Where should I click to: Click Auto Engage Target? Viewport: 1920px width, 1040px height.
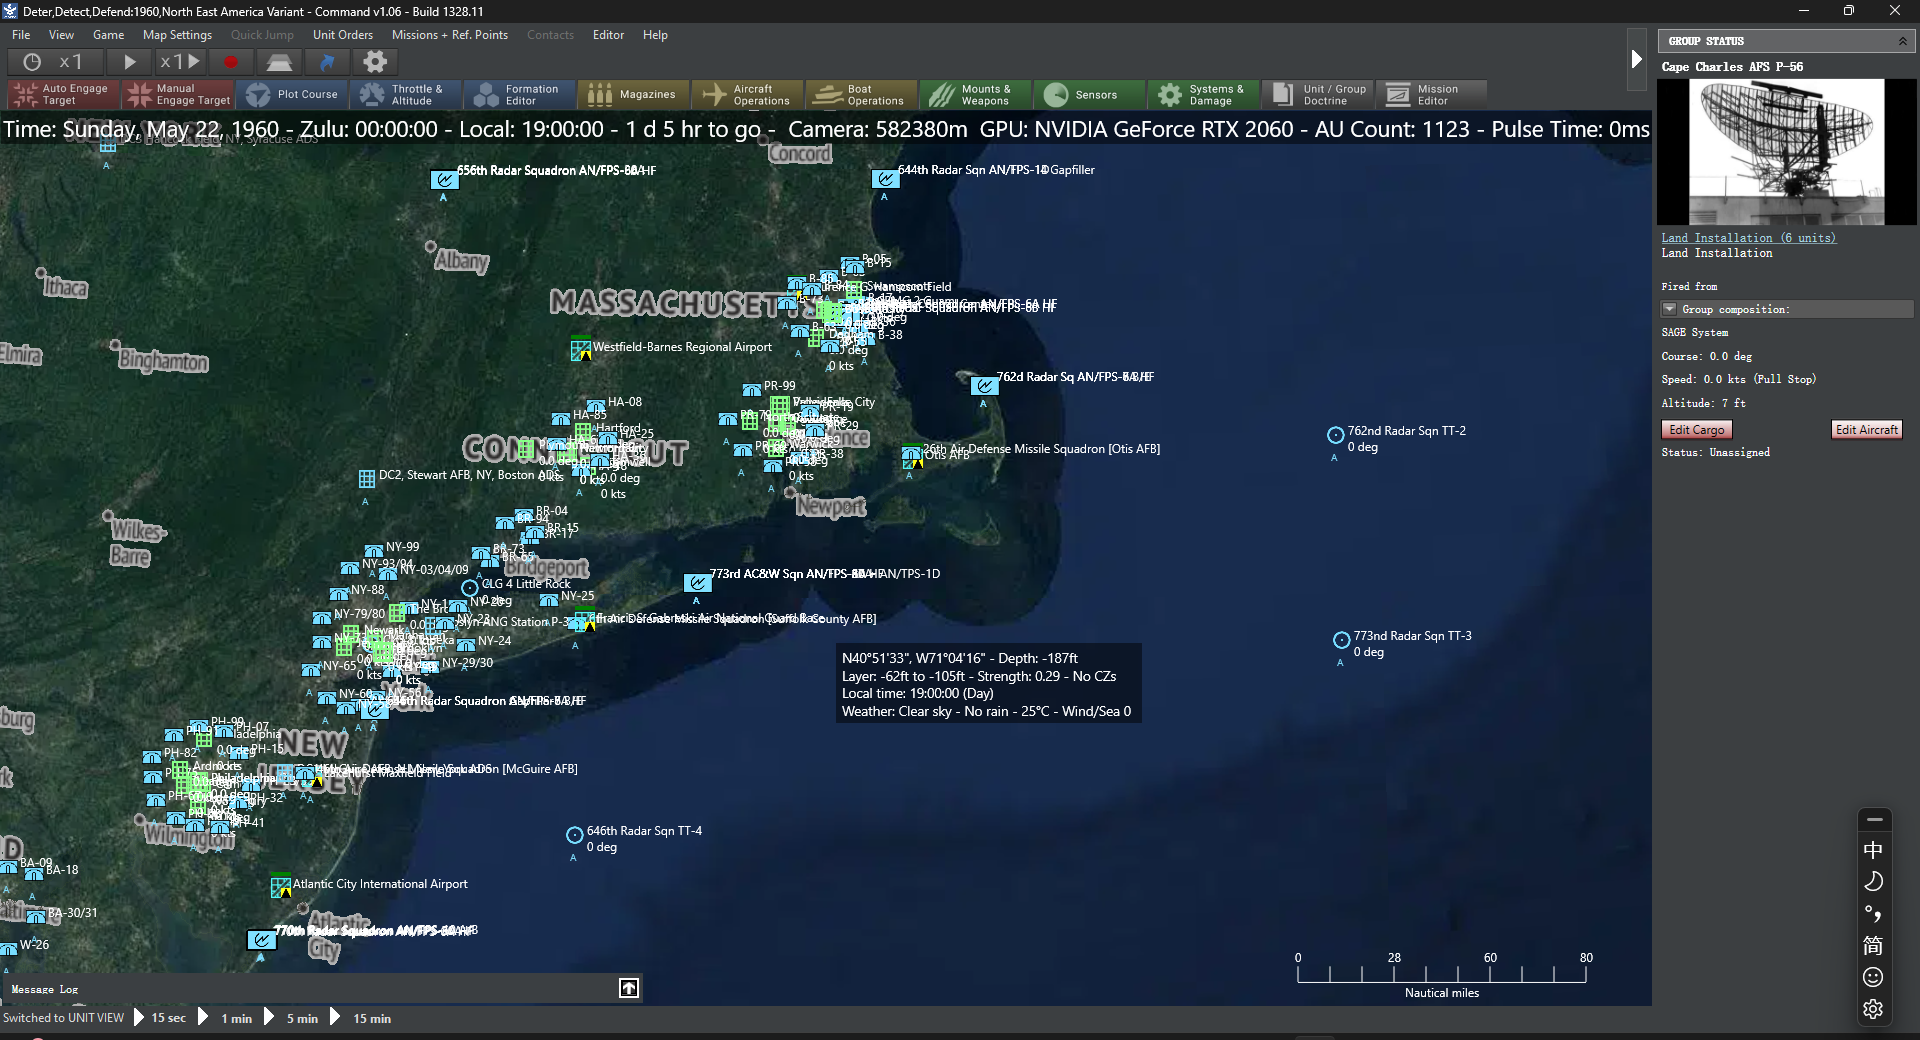pos(63,95)
